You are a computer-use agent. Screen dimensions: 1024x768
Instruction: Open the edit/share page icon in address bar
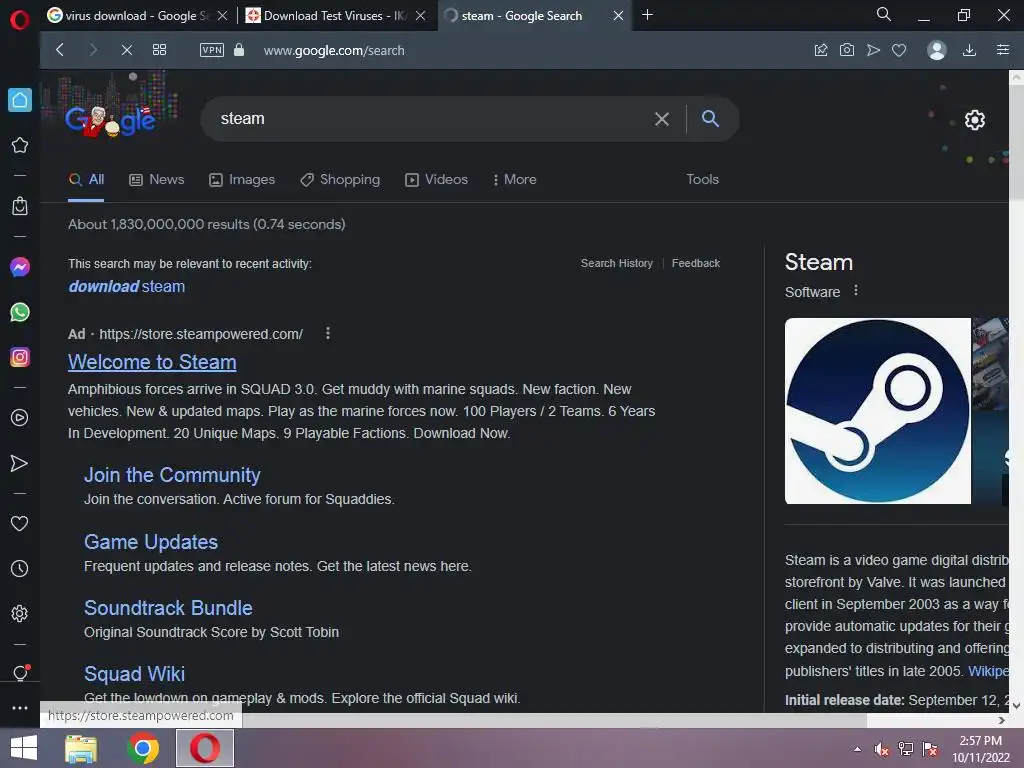pyautogui.click(x=821, y=50)
